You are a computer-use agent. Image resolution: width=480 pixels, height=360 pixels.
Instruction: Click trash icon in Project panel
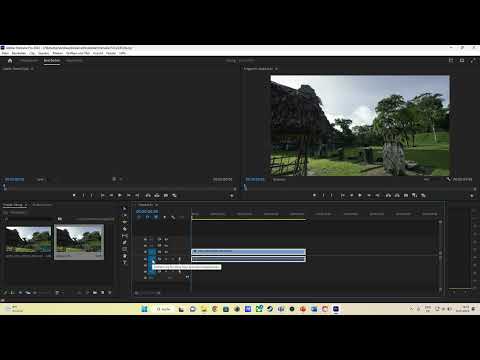pyautogui.click(x=110, y=293)
